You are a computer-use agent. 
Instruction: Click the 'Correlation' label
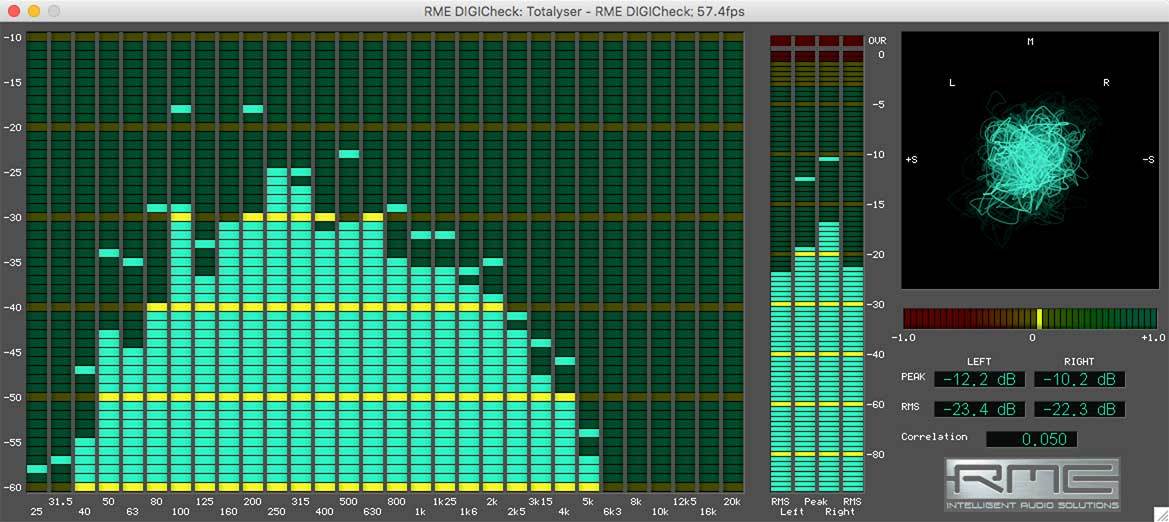tap(933, 437)
